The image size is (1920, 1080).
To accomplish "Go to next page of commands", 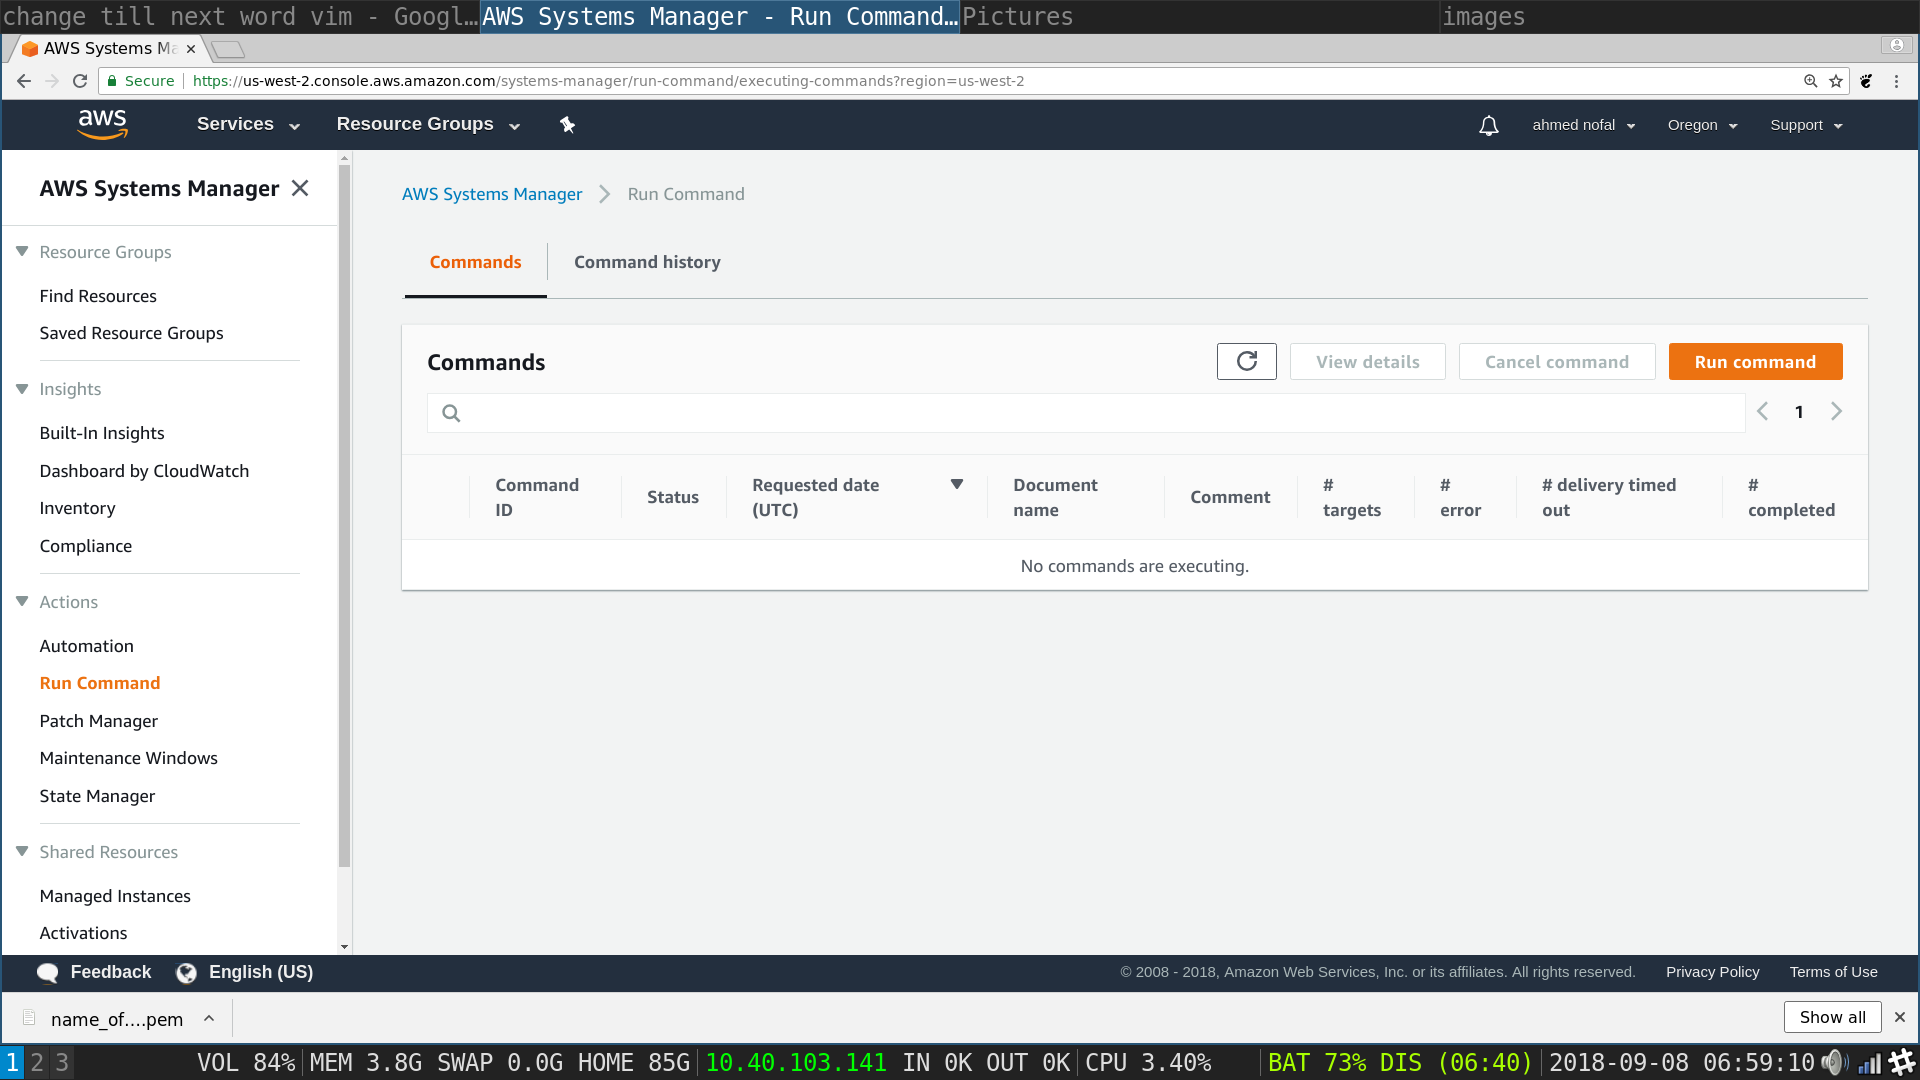I will tap(1836, 412).
